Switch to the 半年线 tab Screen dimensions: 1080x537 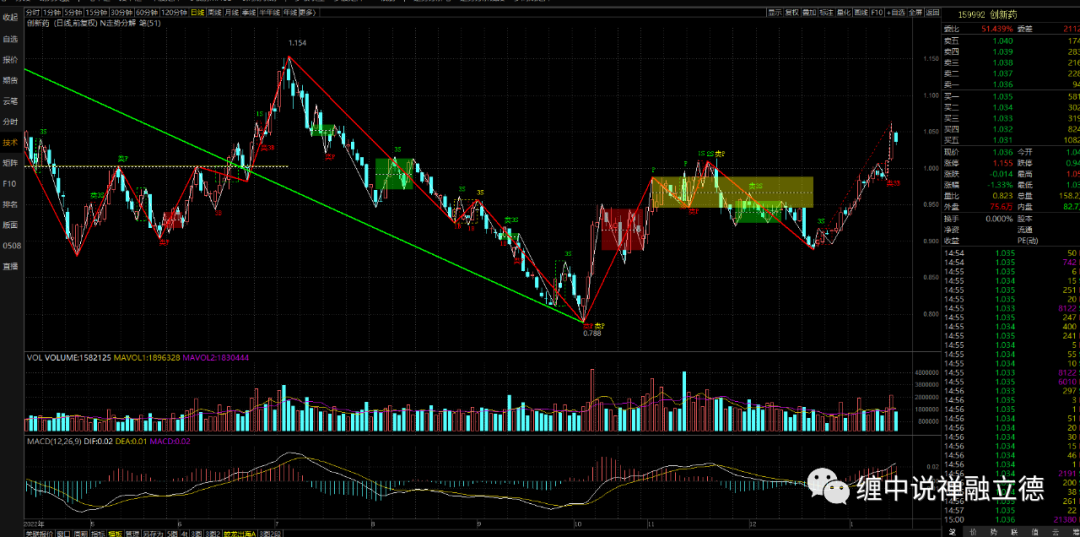(269, 12)
